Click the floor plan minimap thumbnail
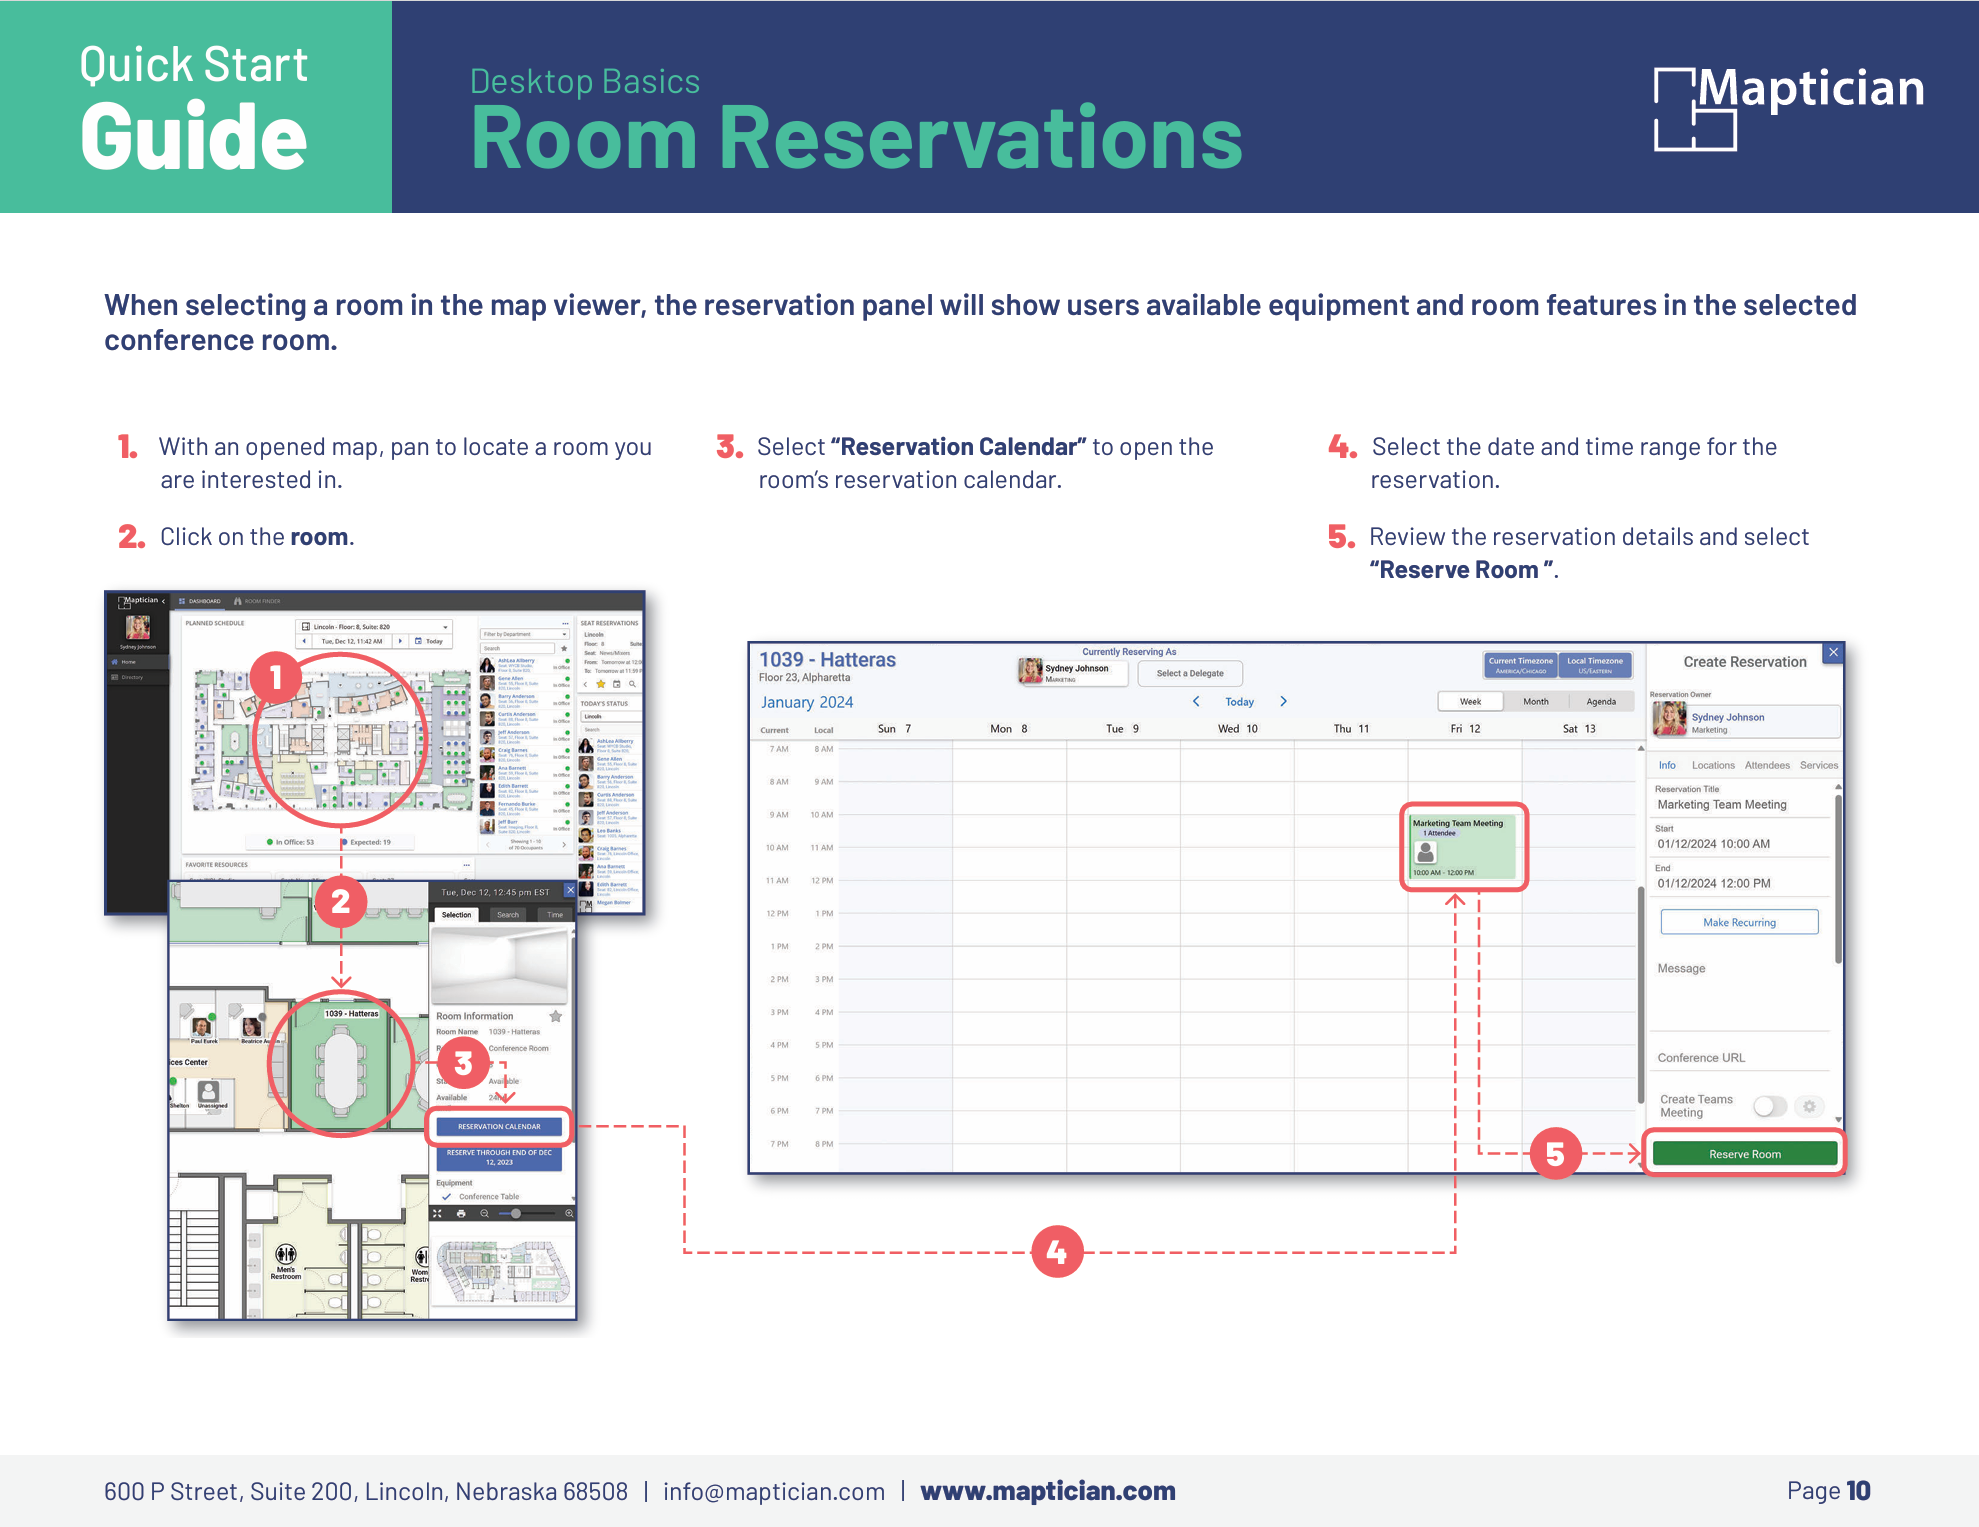1979x1527 pixels. click(x=504, y=1270)
